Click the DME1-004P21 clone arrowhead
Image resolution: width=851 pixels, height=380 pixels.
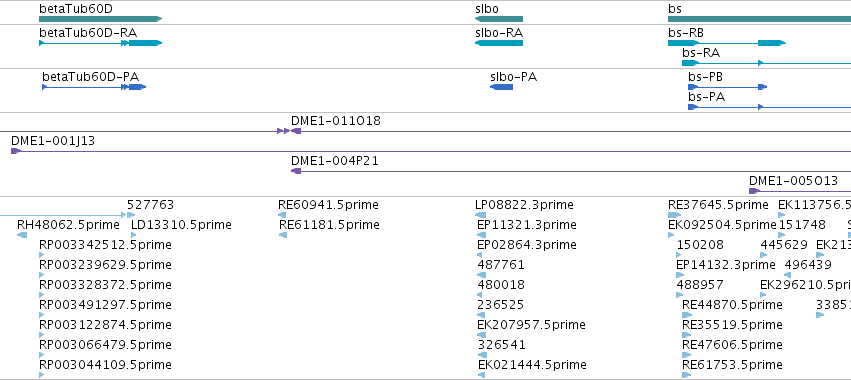[x=296, y=171]
